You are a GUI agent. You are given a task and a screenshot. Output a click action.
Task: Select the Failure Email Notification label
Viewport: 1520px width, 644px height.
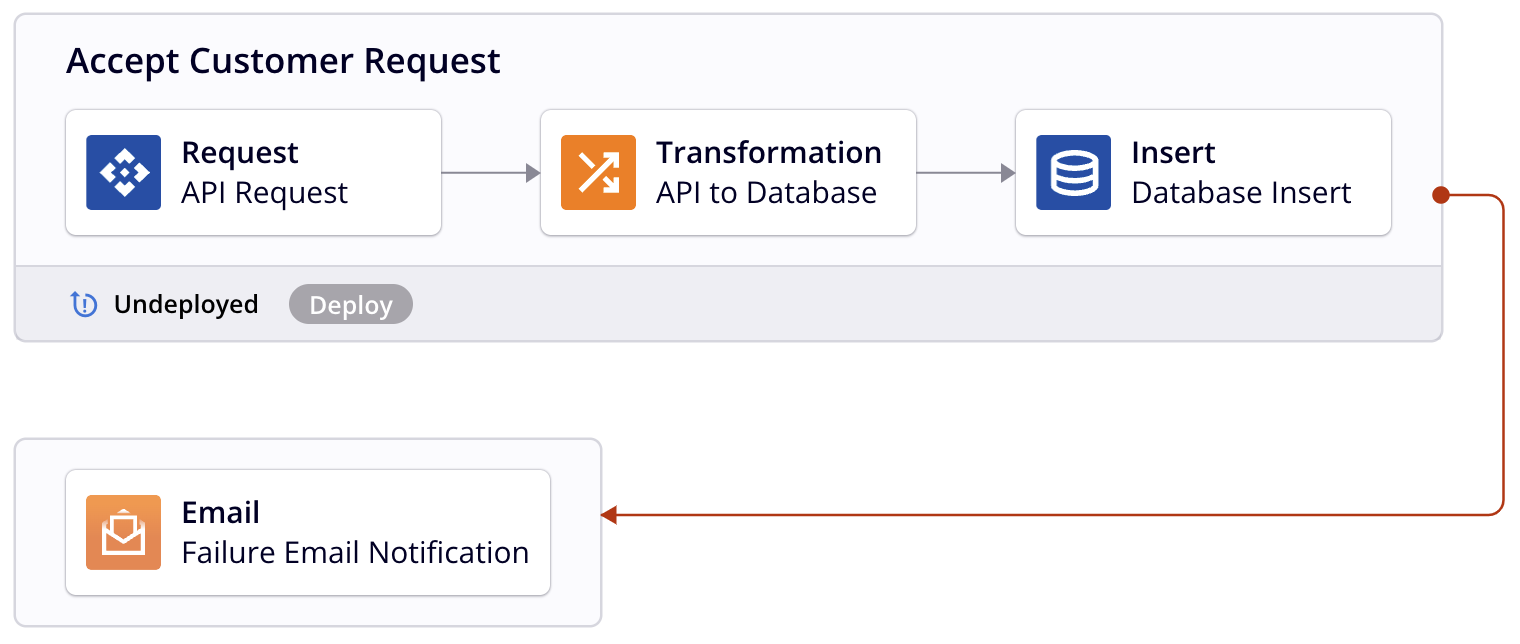(355, 552)
